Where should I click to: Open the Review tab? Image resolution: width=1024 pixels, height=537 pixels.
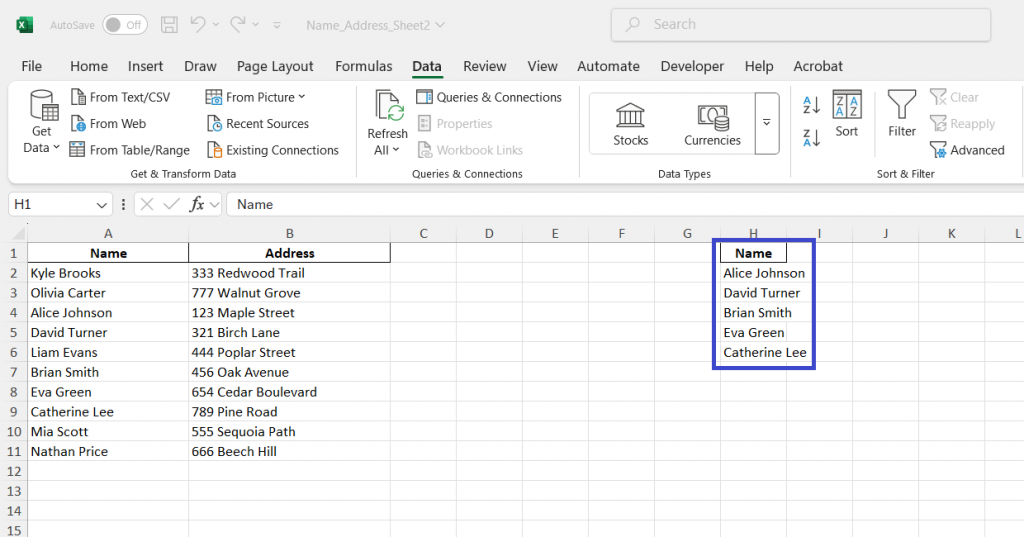485,66
